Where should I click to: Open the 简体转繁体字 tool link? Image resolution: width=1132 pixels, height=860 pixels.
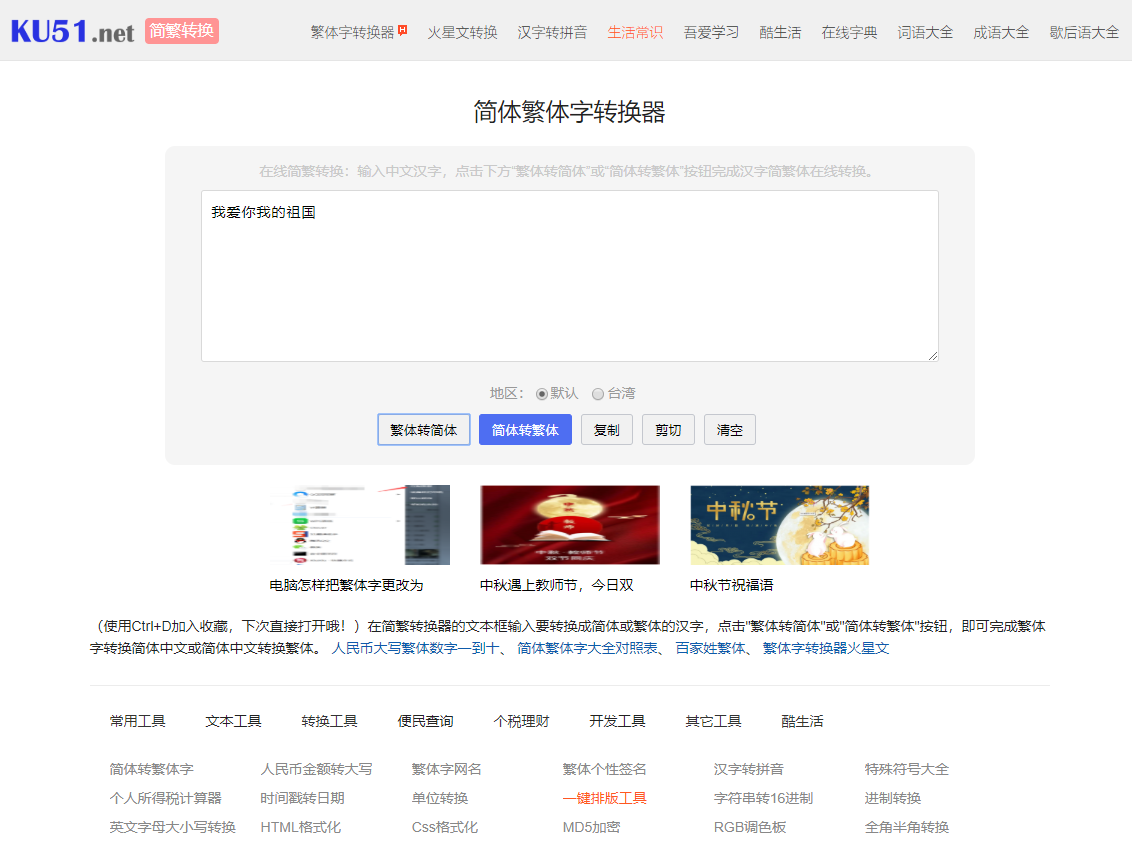click(152, 770)
